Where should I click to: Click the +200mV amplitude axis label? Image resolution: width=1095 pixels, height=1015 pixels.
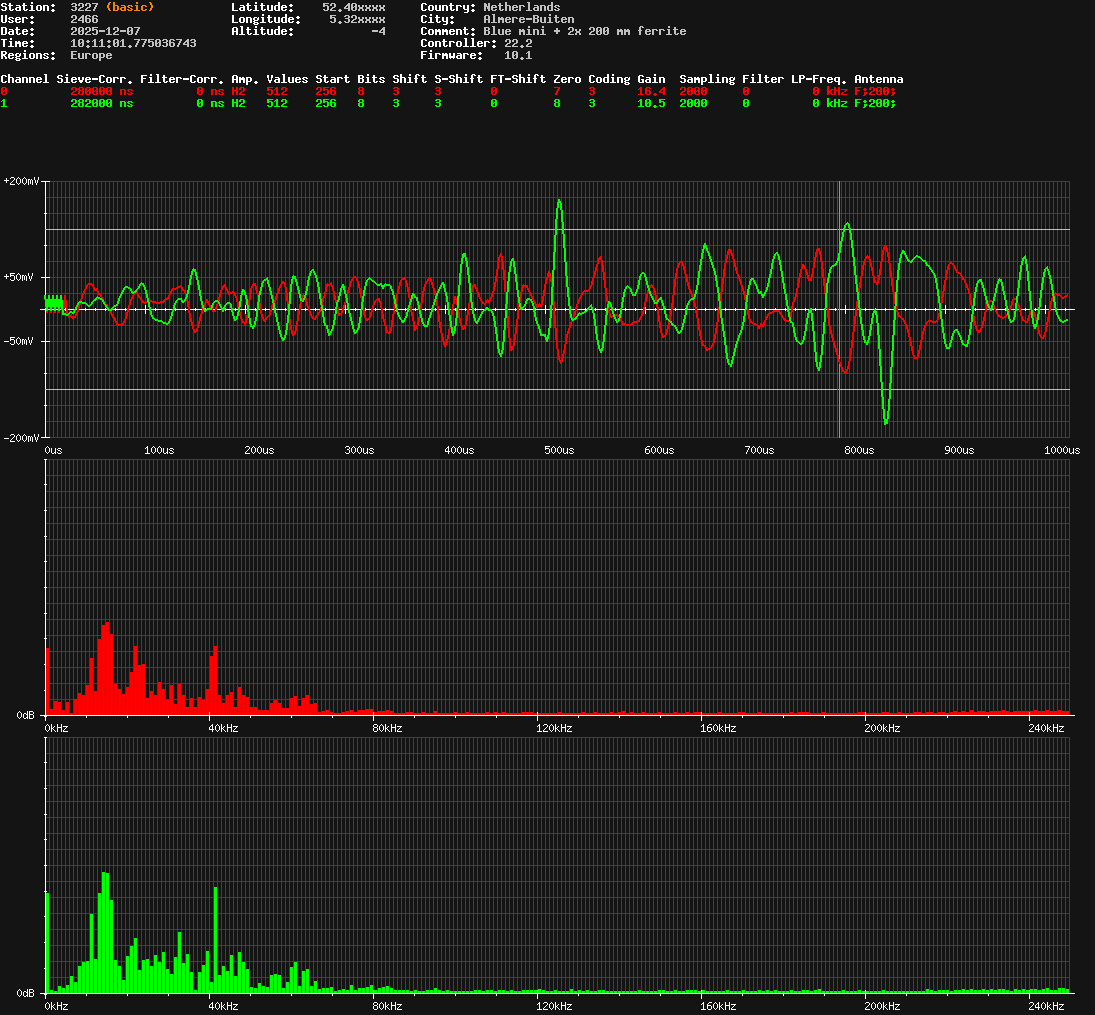[21, 181]
